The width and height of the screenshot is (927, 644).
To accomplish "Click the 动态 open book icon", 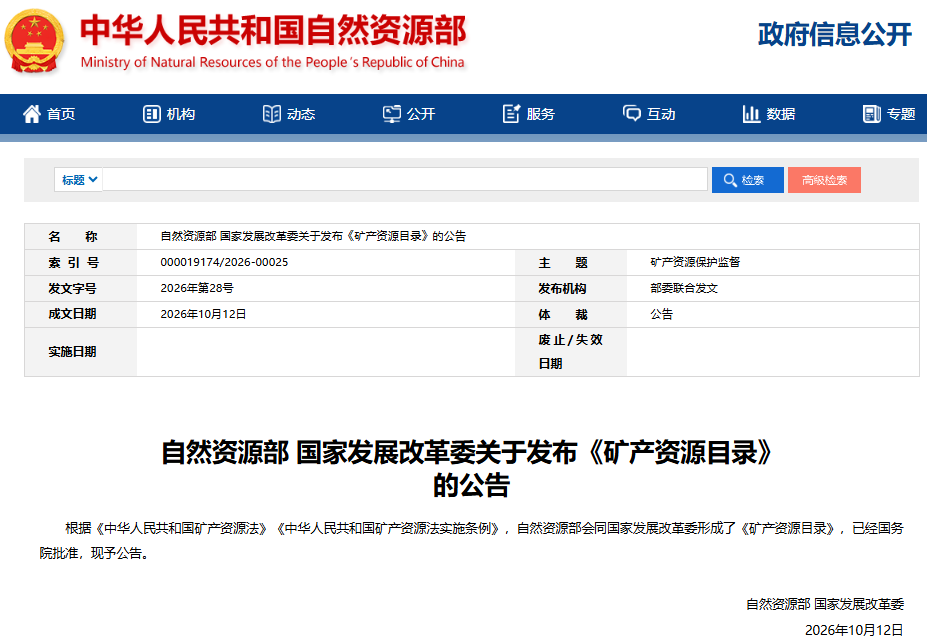I will tap(272, 114).
